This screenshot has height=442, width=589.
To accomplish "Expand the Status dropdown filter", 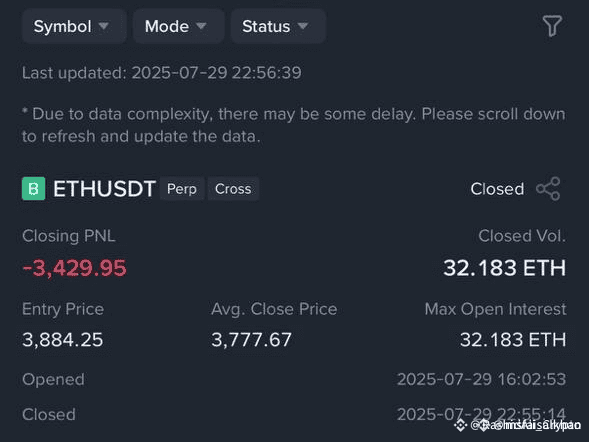I will point(278,26).
